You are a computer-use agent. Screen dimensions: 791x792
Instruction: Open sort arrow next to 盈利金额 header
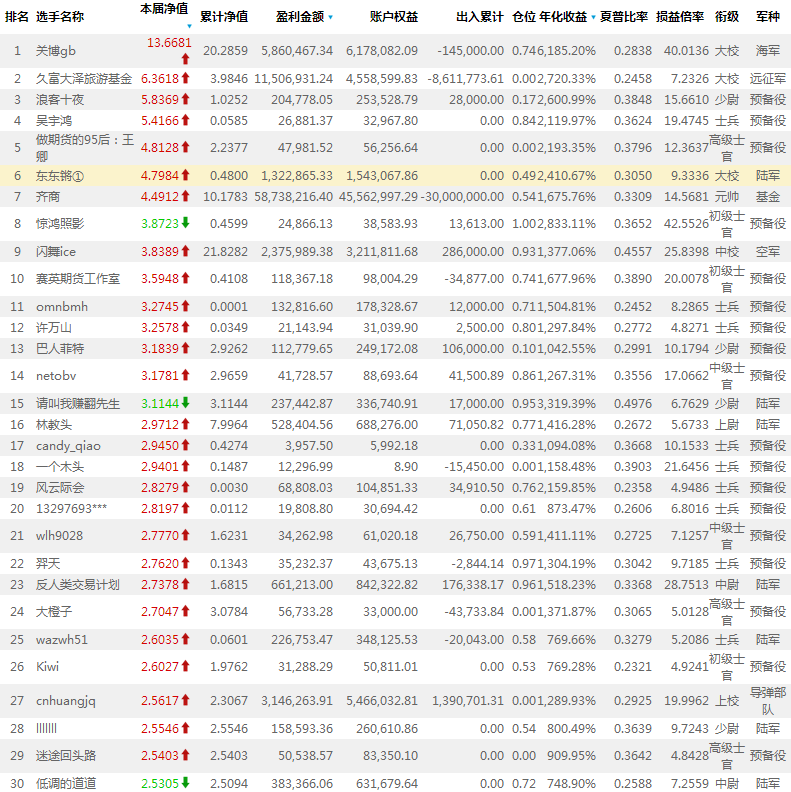click(x=330, y=17)
